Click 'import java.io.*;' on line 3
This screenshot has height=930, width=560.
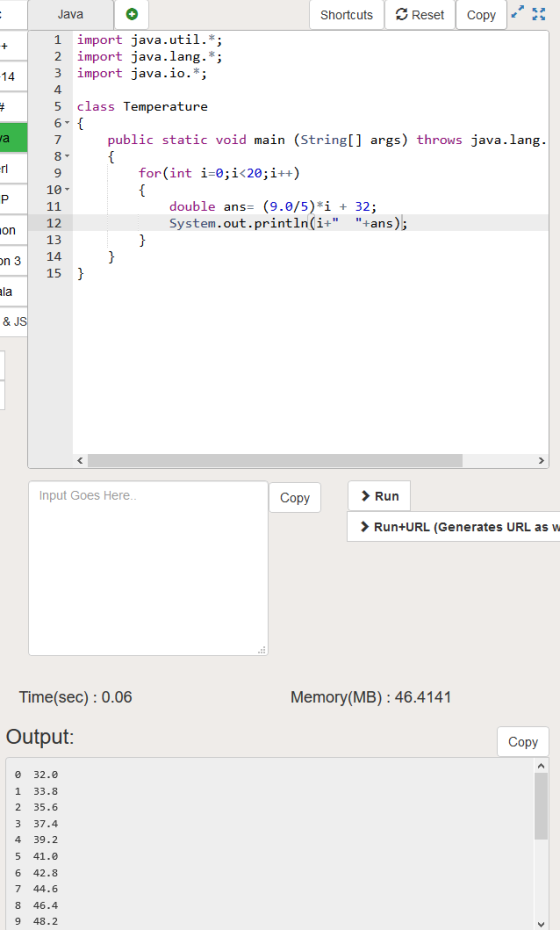click(142, 73)
